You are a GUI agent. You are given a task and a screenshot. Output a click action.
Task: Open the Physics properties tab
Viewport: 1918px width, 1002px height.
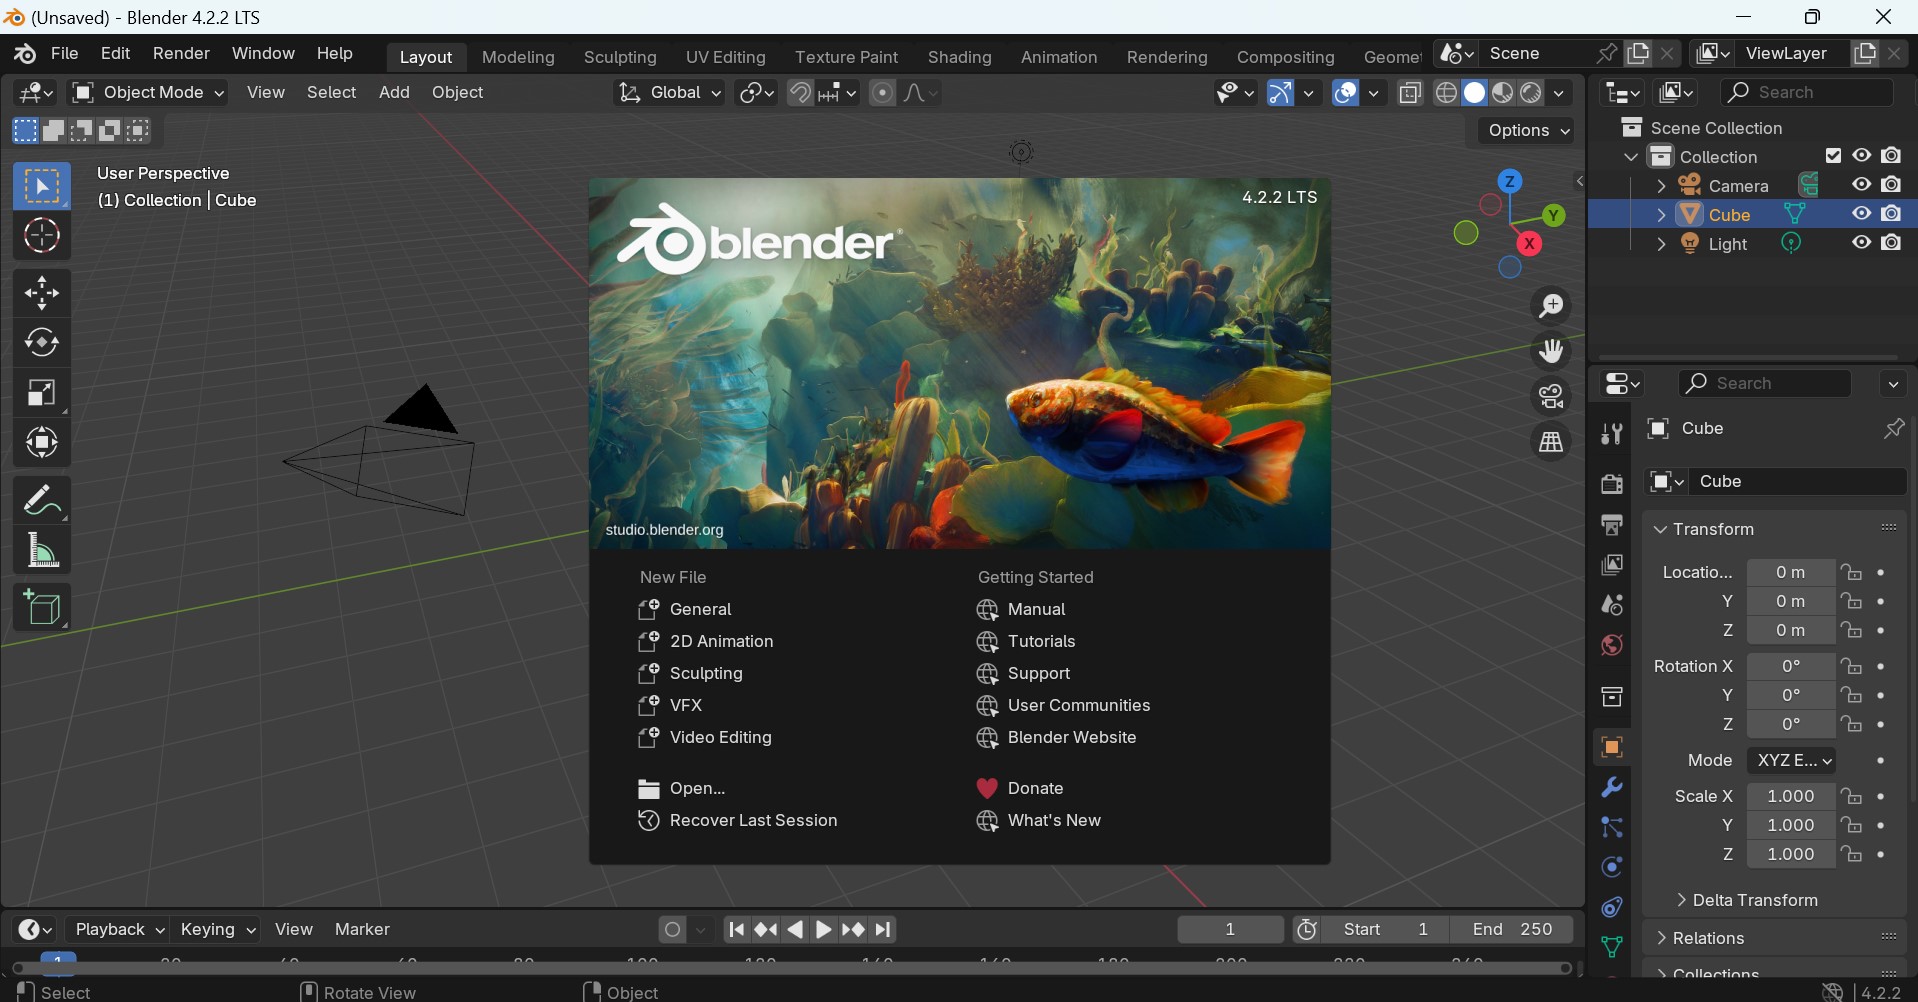pyautogui.click(x=1612, y=868)
